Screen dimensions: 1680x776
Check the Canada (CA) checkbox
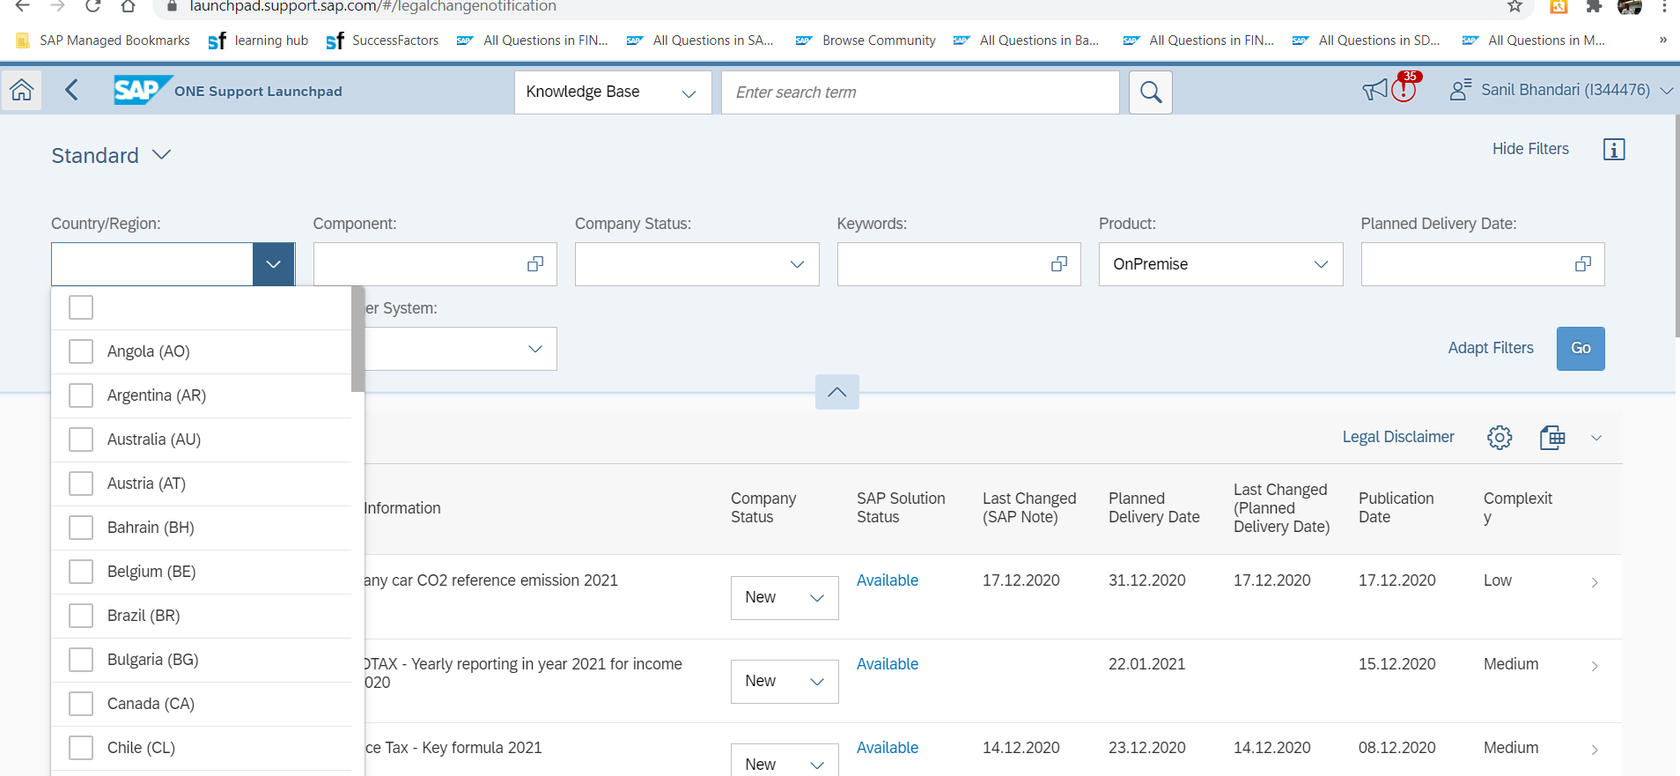(81, 703)
